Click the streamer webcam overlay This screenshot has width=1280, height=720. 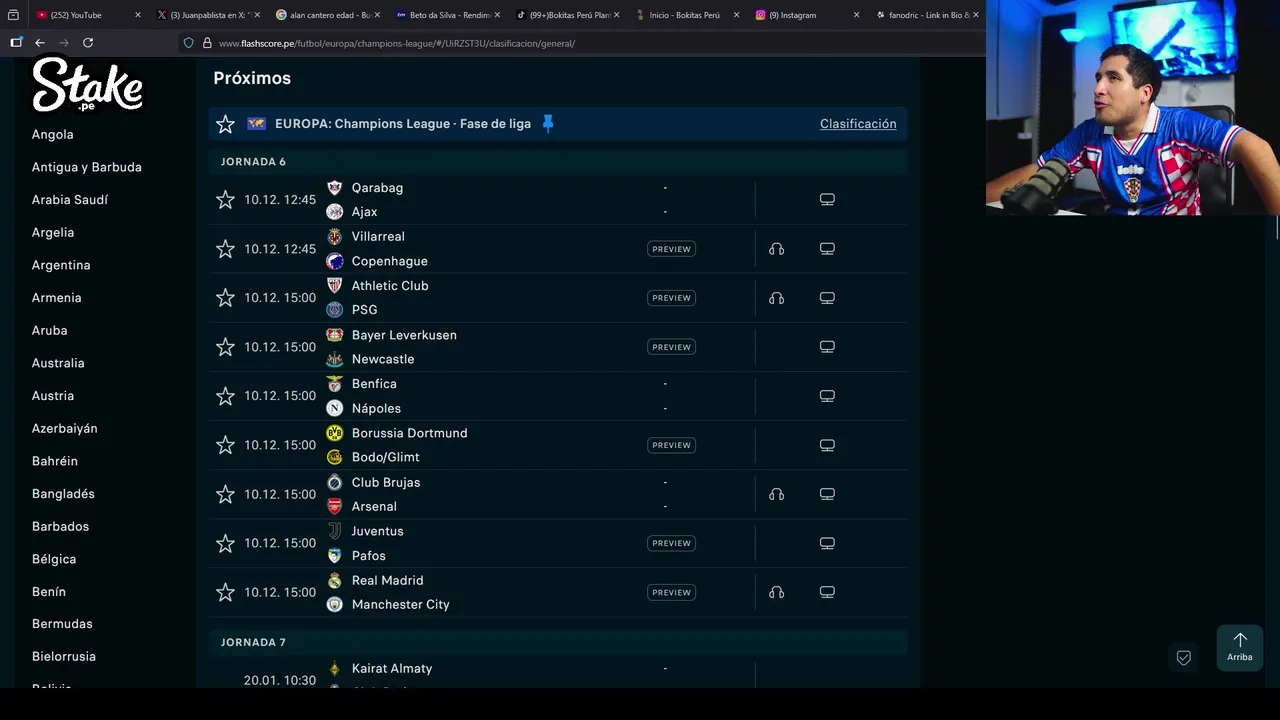1133,107
